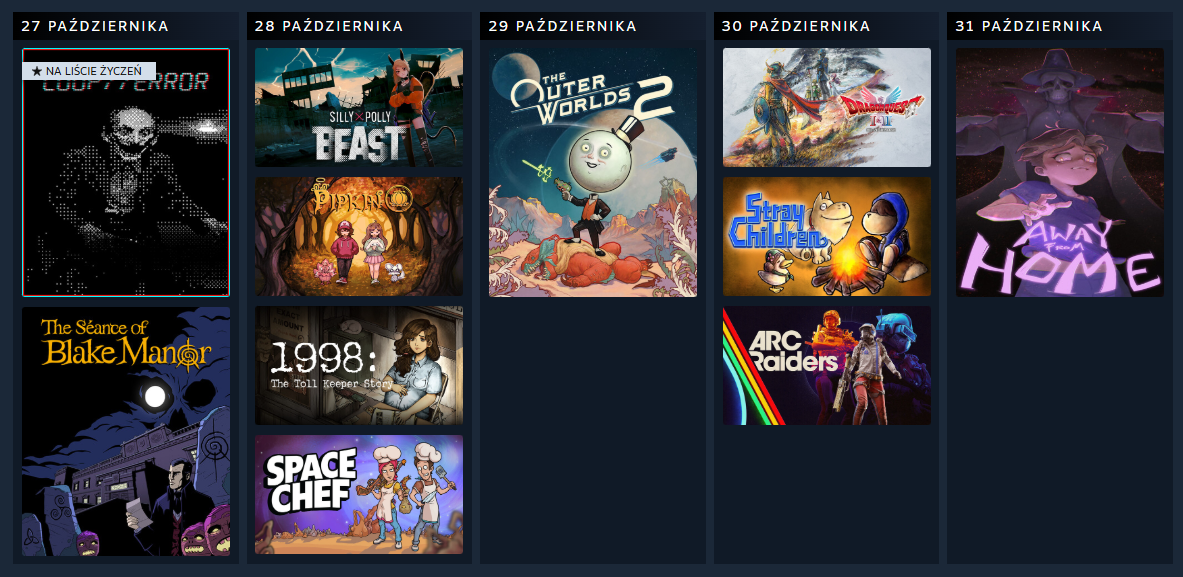This screenshot has width=1183, height=577.
Task: Select the Stray Children game thumbnail
Action: (x=827, y=236)
